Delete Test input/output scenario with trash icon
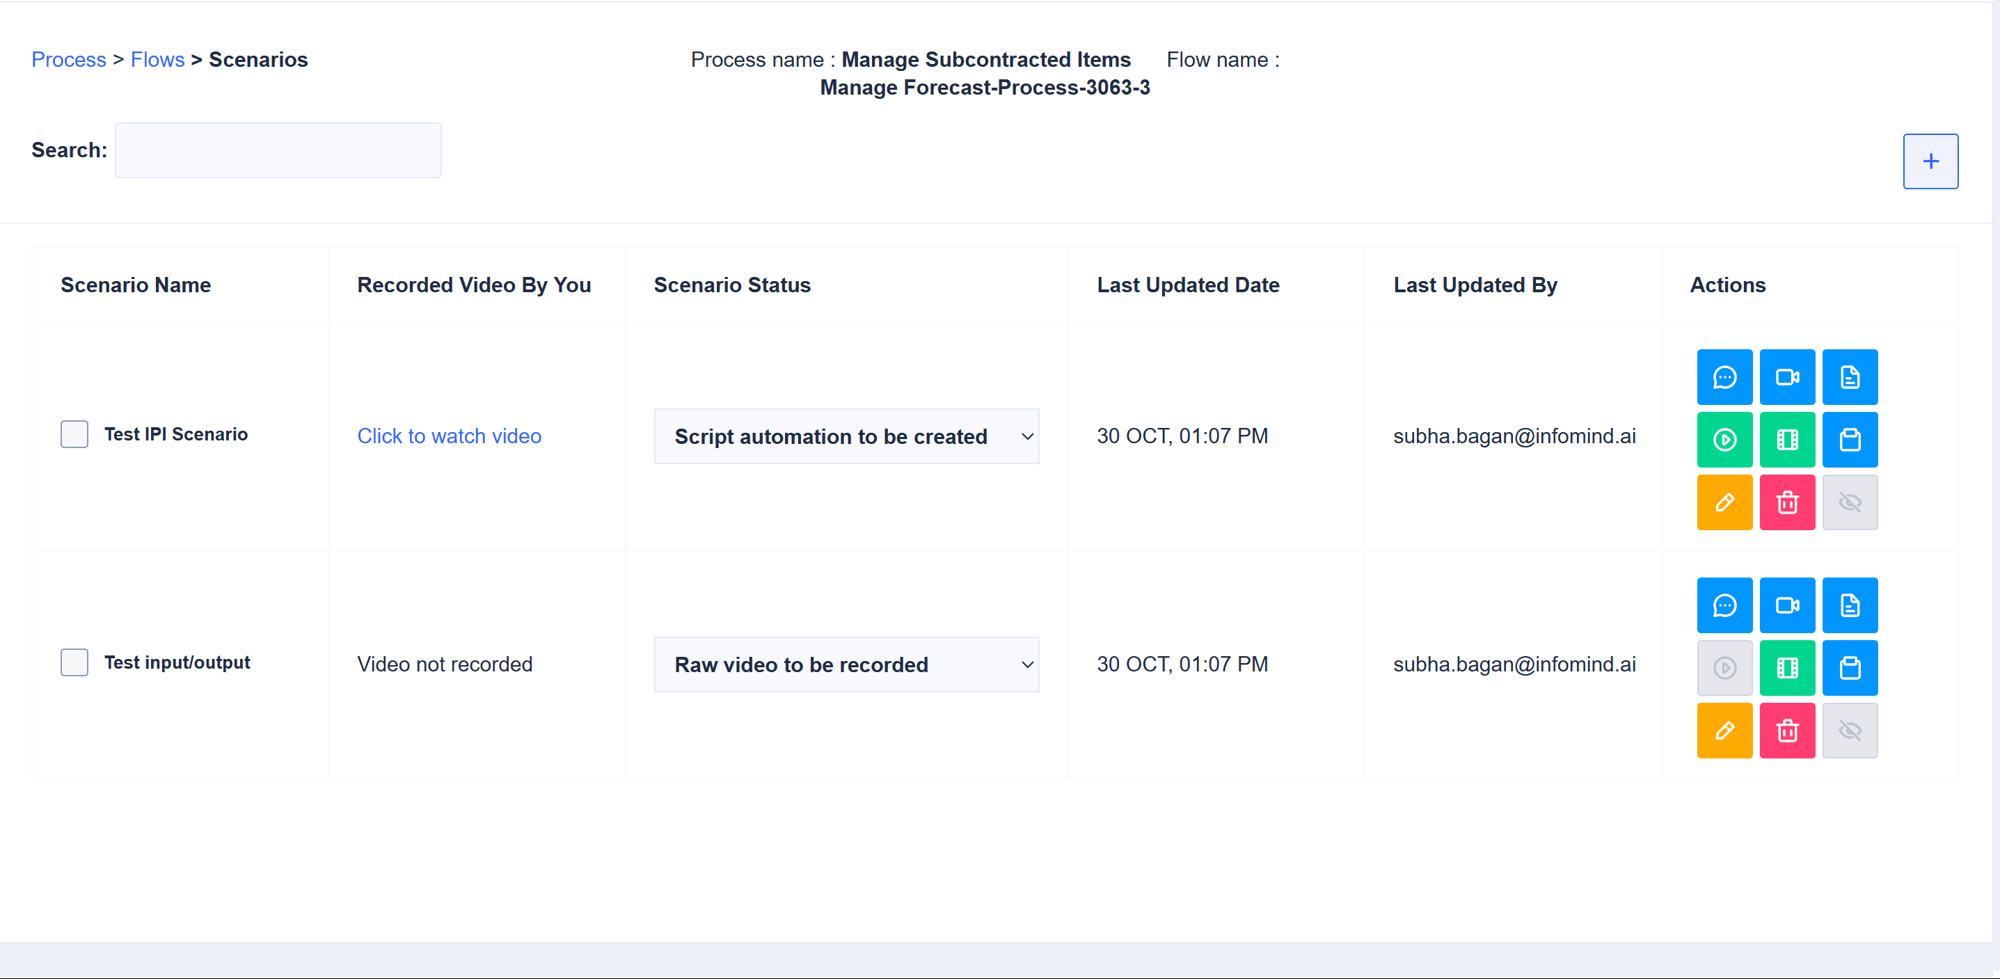 pyautogui.click(x=1787, y=731)
